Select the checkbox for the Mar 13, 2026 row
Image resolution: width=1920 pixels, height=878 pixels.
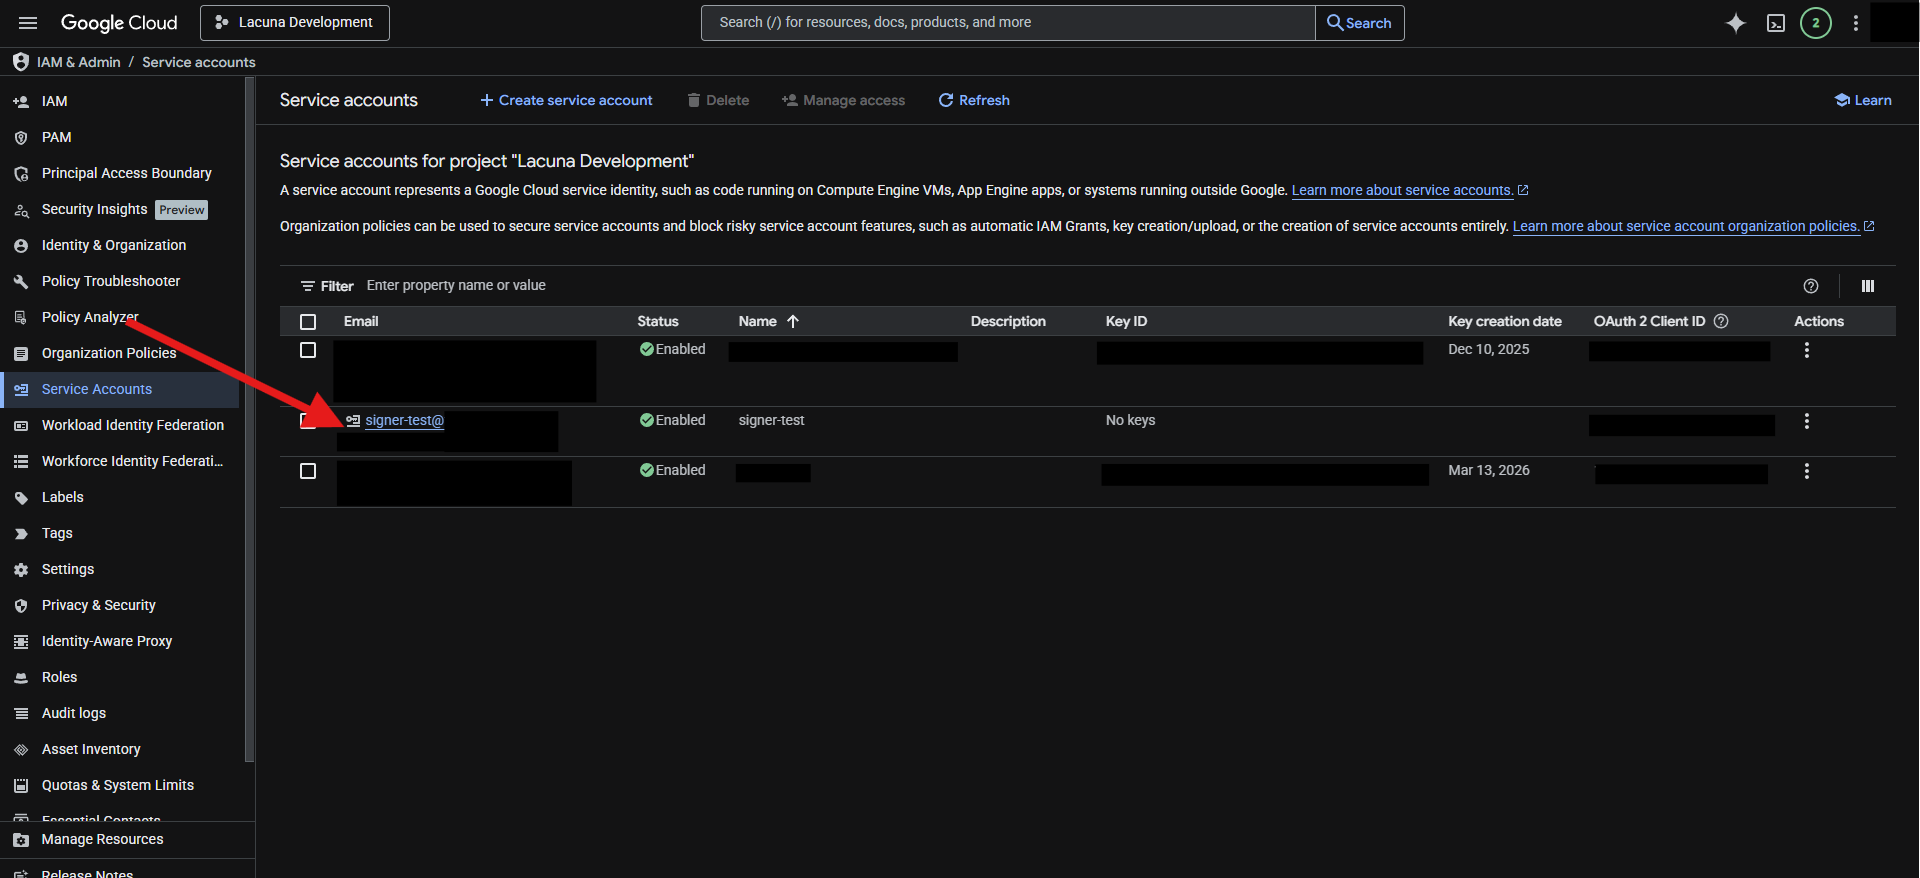(x=308, y=471)
